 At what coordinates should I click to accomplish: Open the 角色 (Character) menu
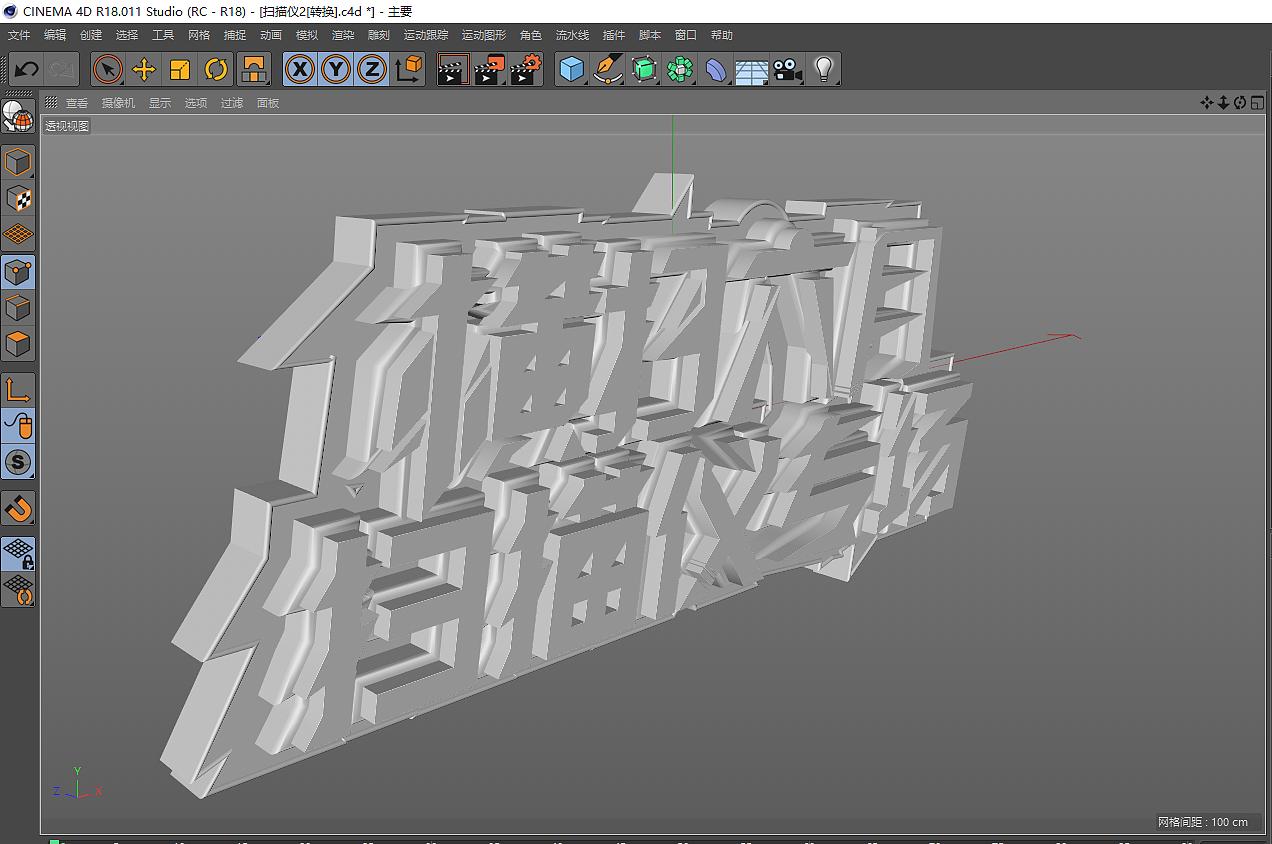tap(531, 35)
